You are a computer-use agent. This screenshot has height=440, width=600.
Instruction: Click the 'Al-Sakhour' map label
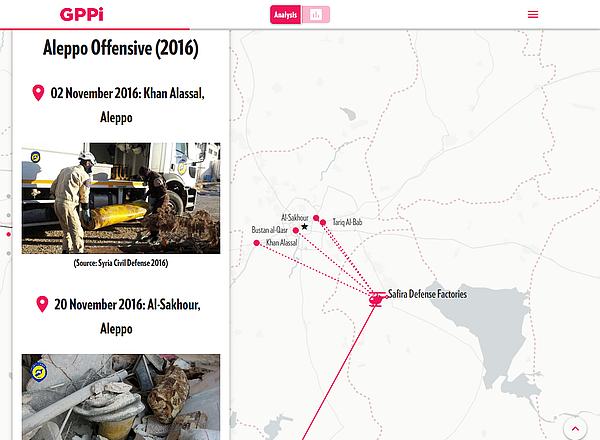point(295,218)
